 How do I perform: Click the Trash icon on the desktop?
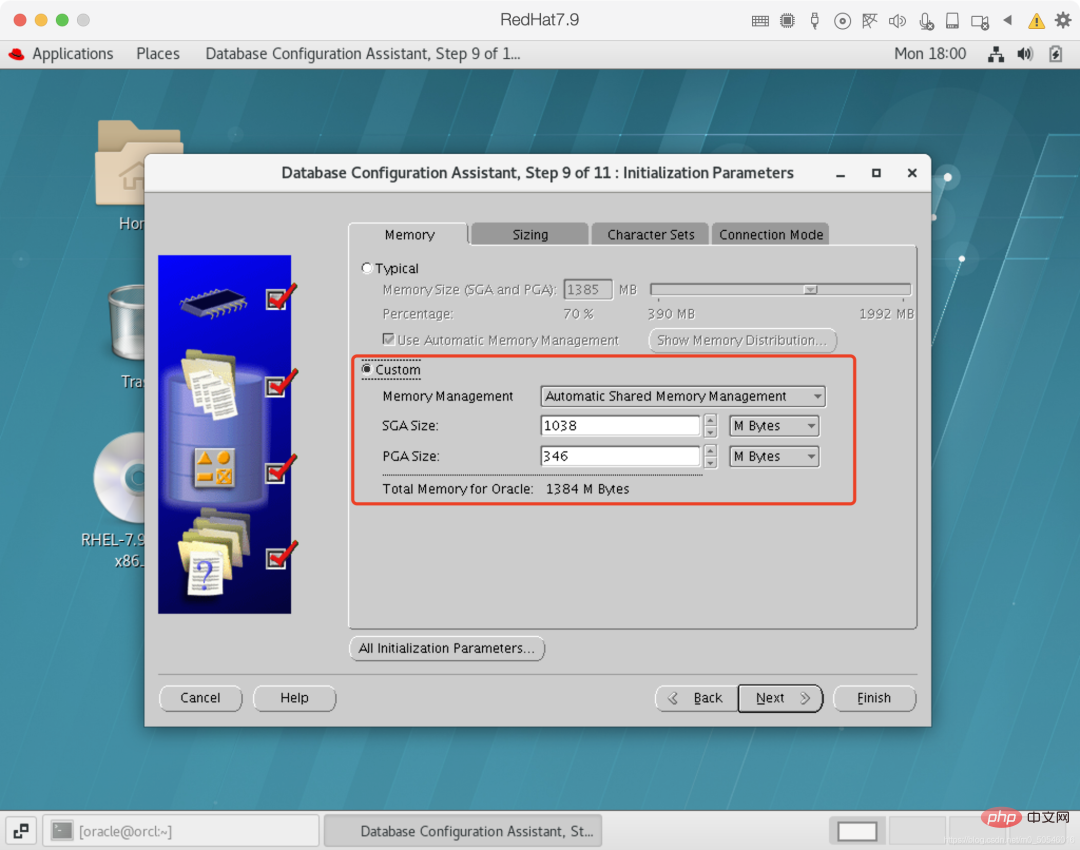[127, 322]
